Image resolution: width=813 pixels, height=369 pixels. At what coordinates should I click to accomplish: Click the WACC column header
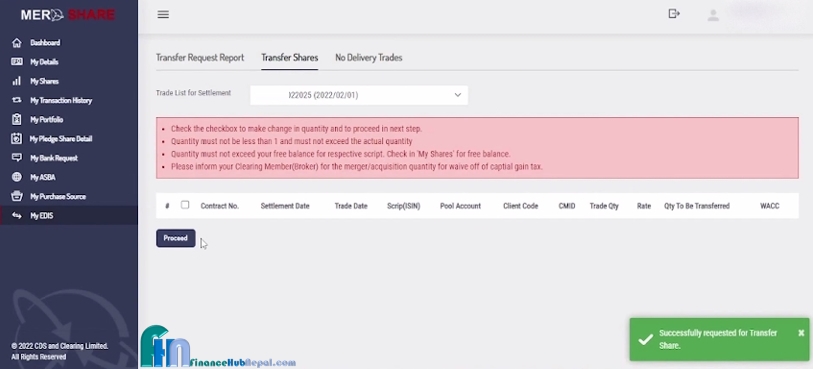pos(770,206)
